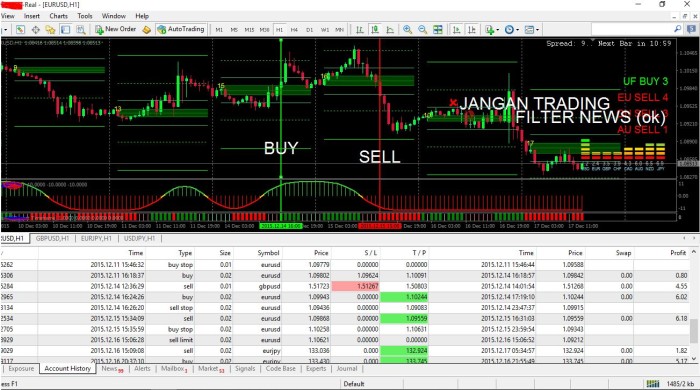Click the New Order button
The image size is (700, 390).
point(115,29)
